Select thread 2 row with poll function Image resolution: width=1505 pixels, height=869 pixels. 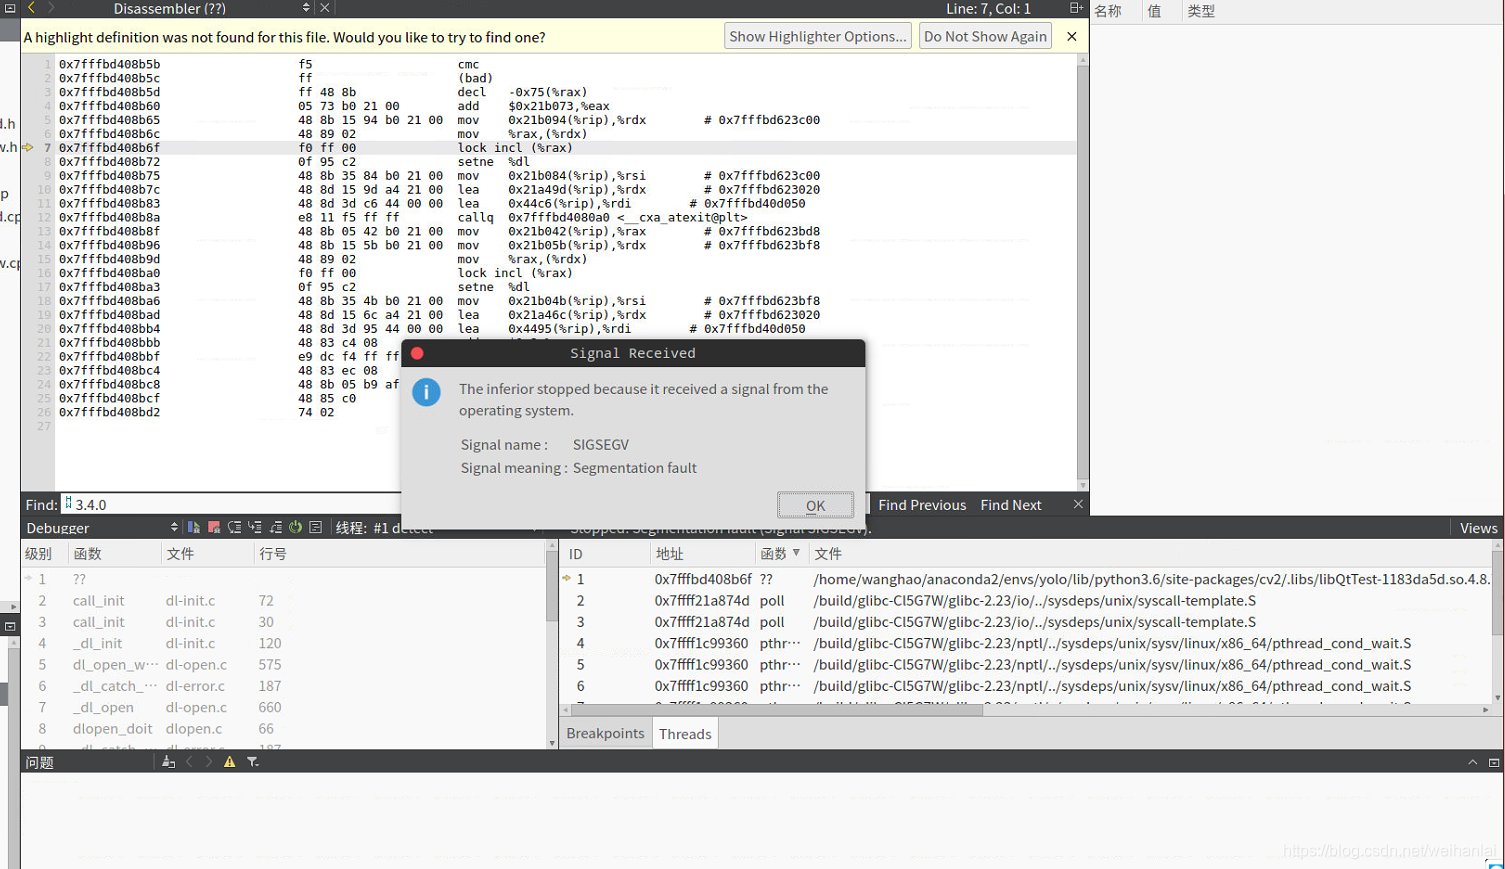(1026, 601)
